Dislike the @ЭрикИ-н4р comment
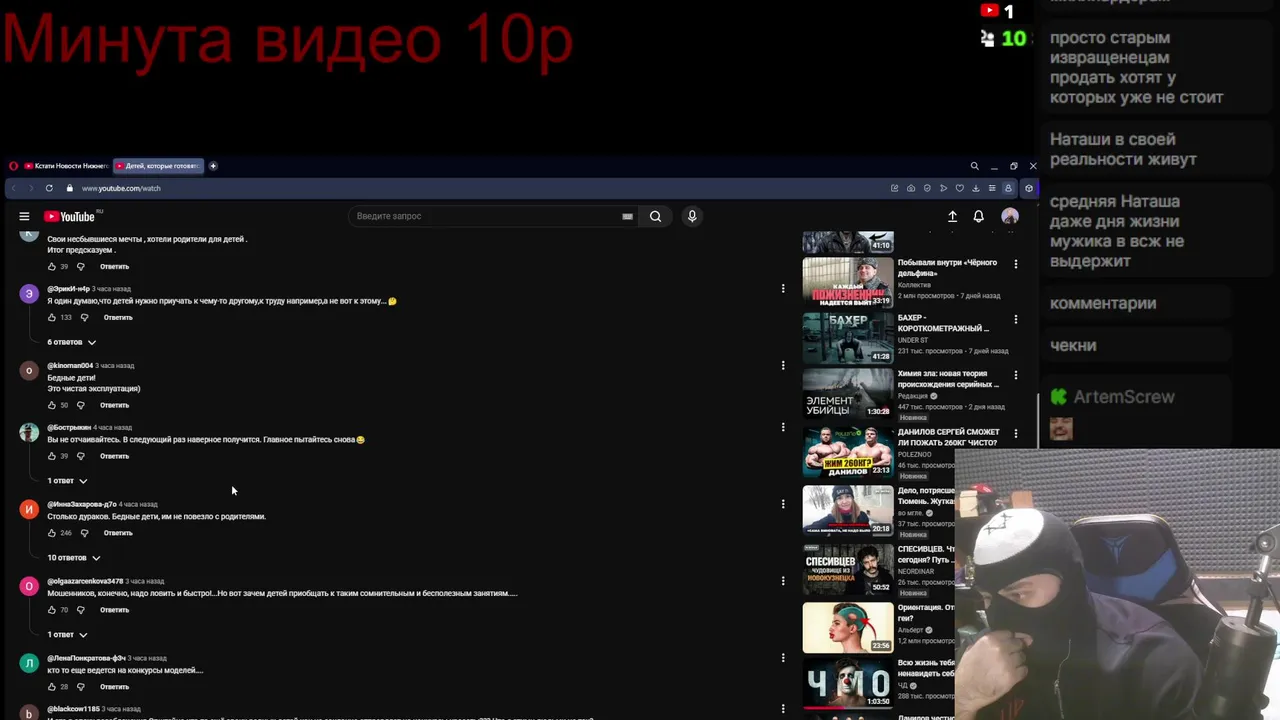This screenshot has height=720, width=1280. click(84, 317)
